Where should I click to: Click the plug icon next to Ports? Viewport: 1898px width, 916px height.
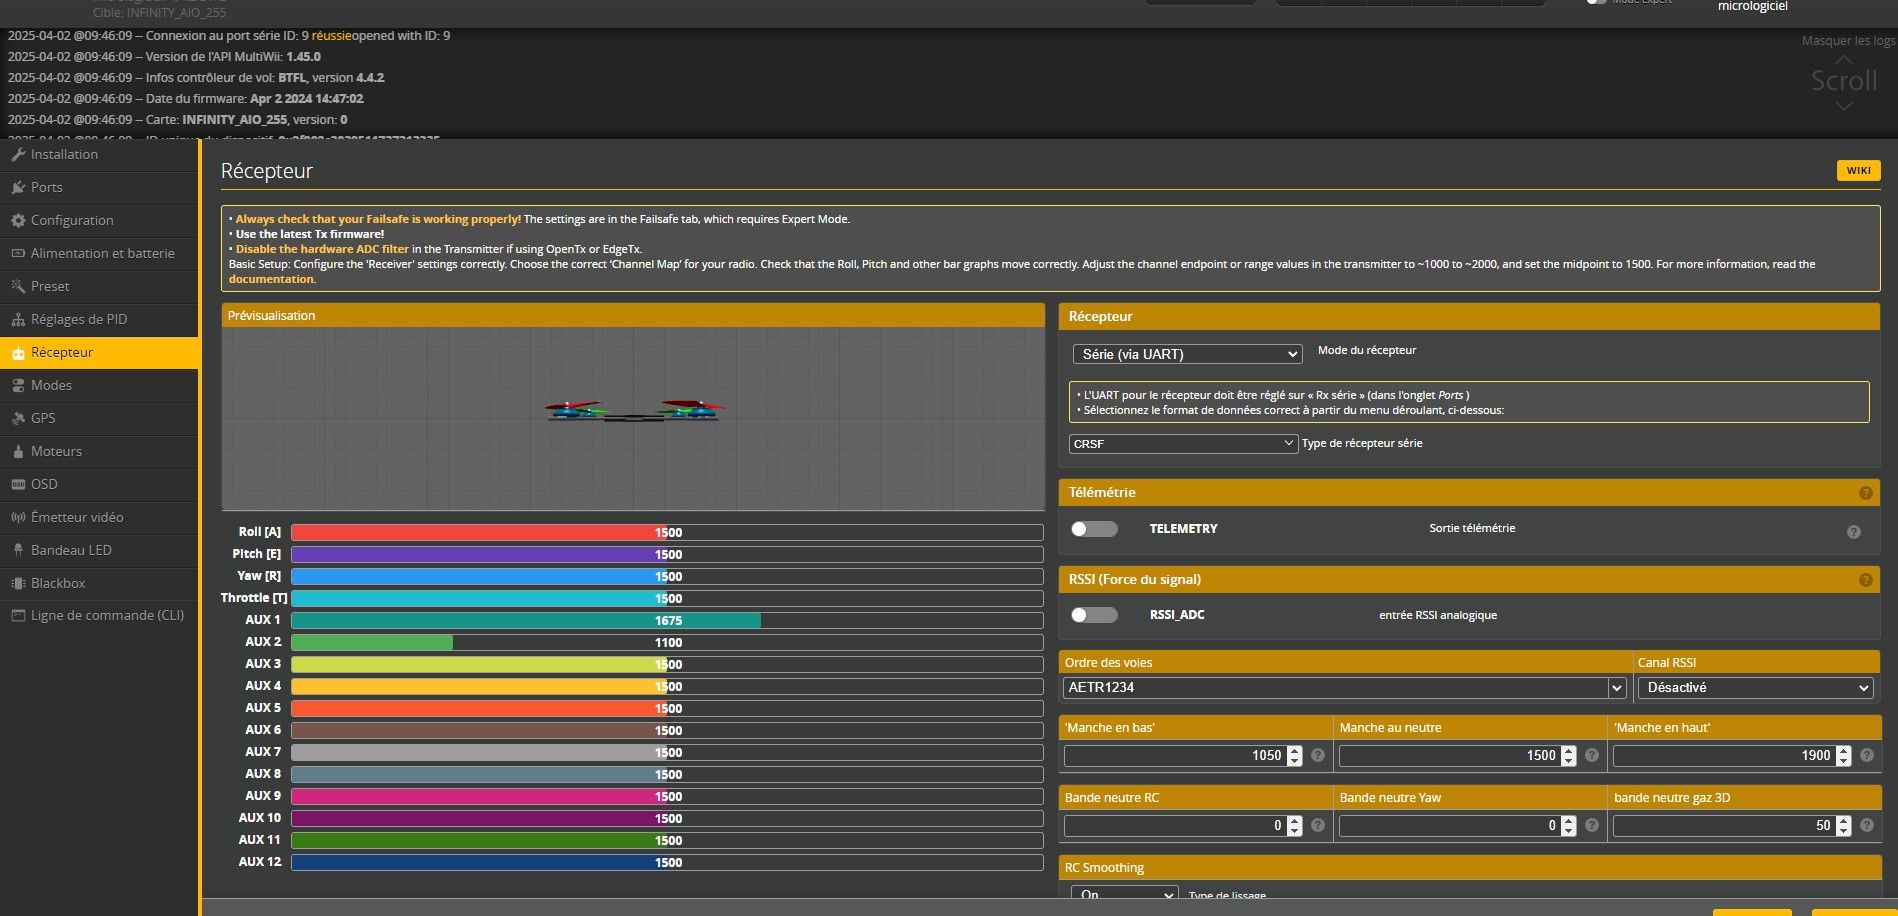tap(18, 188)
